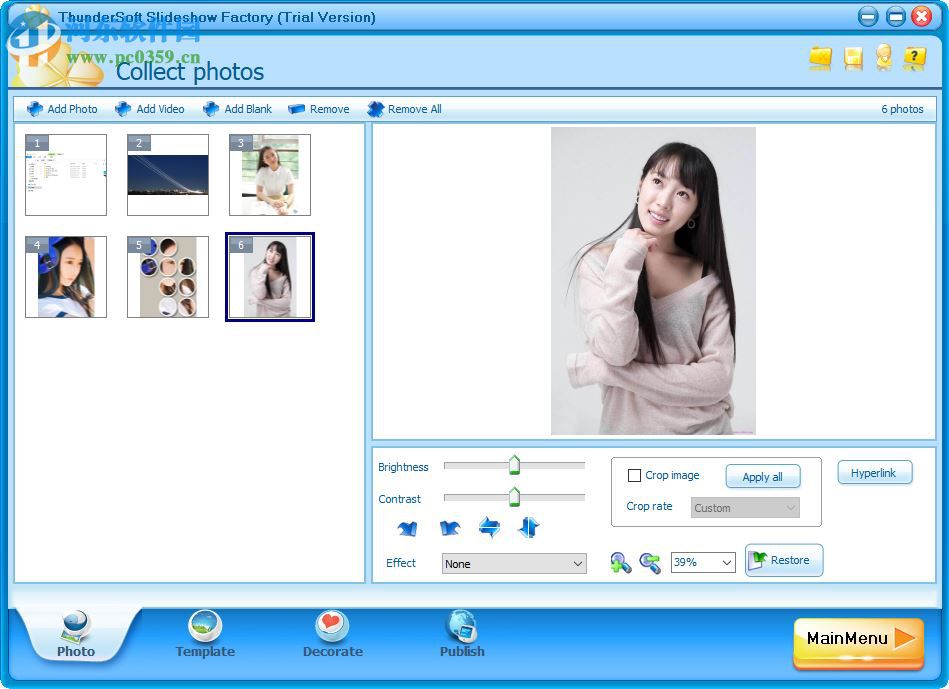This screenshot has height=689, width=949.
Task: Click the flip vertical icon
Action: coord(528,527)
